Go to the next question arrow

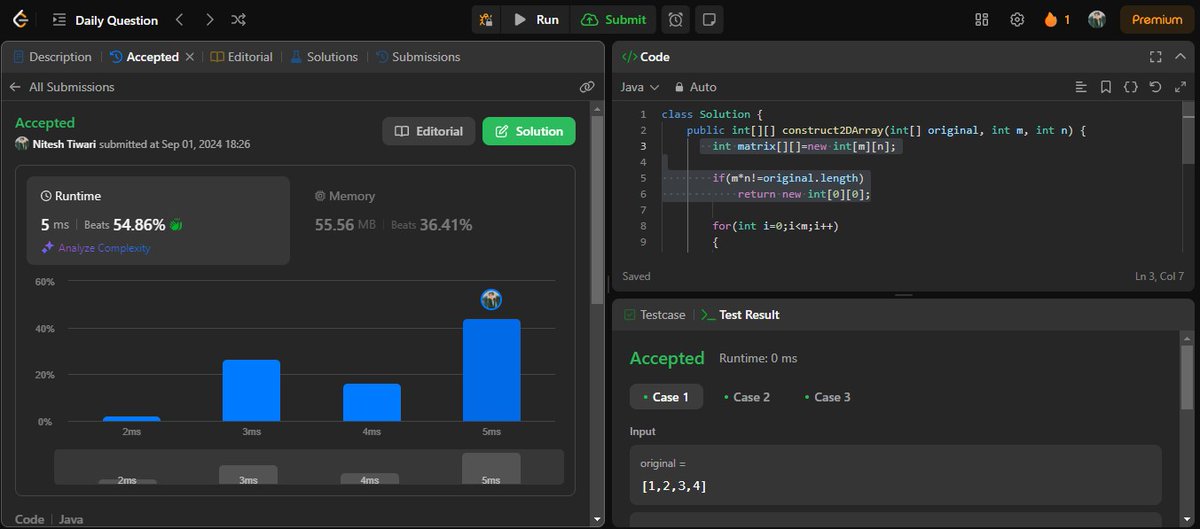(x=209, y=19)
